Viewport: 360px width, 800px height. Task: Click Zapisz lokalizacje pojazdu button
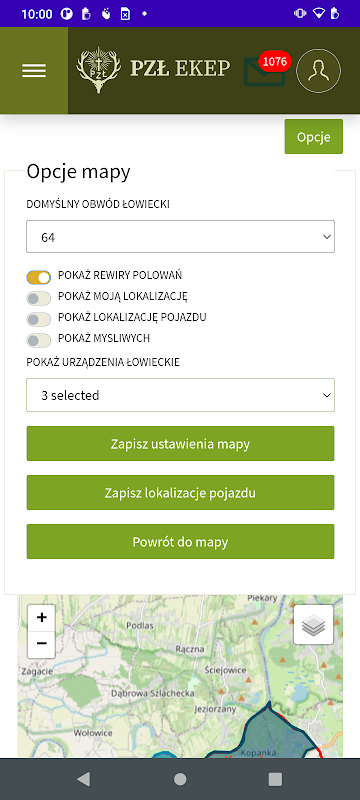[181, 493]
